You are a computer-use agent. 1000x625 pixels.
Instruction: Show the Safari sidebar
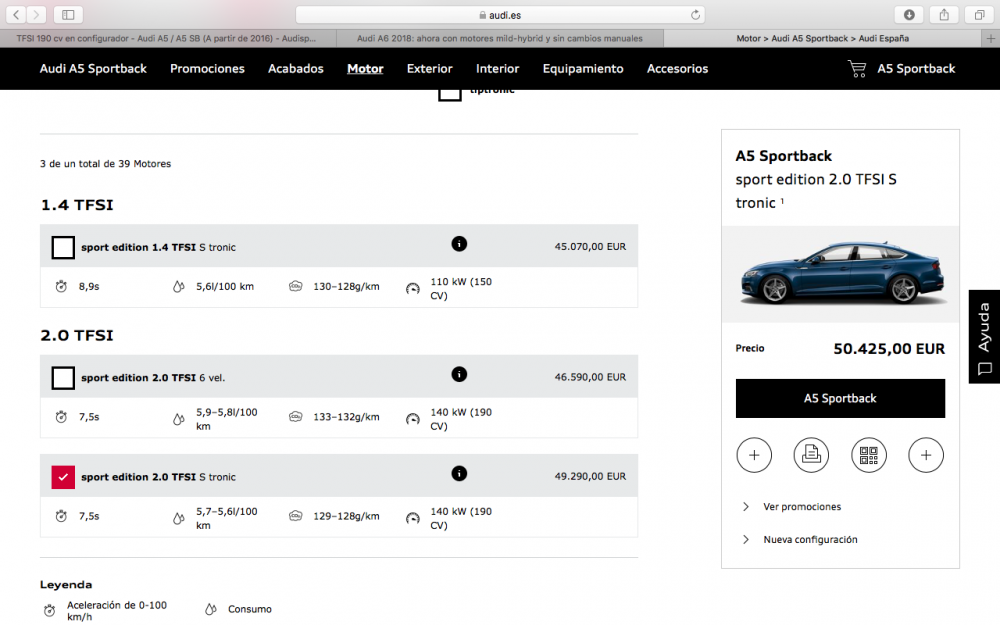[68, 15]
